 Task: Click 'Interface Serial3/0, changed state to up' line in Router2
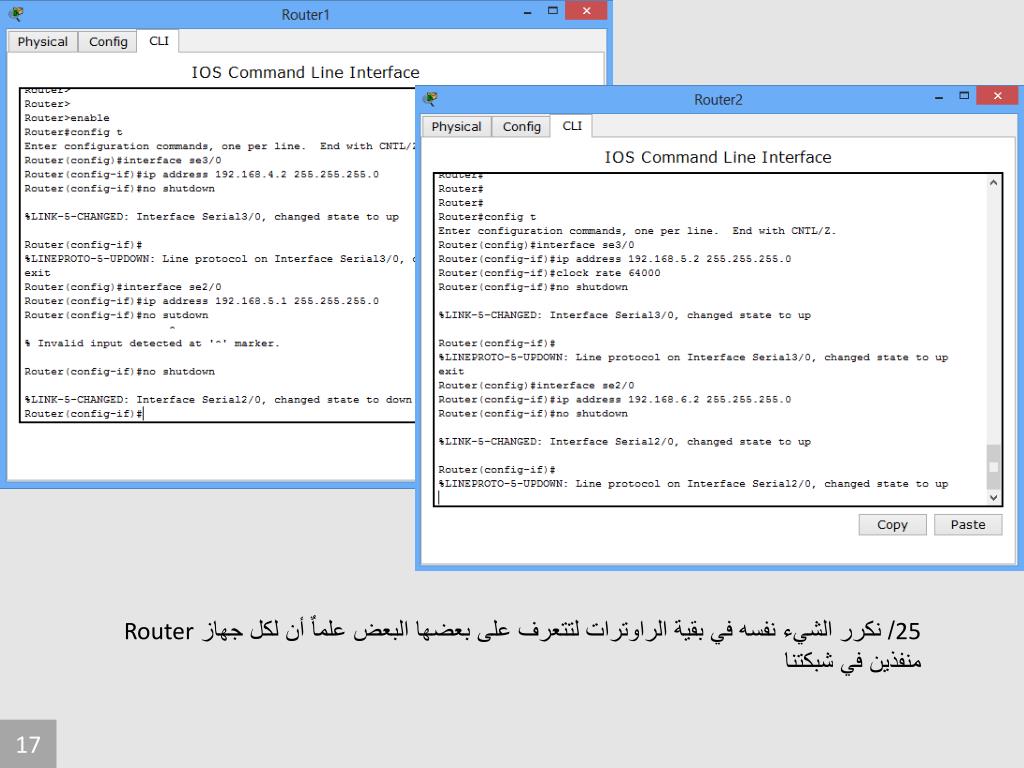tap(624, 315)
